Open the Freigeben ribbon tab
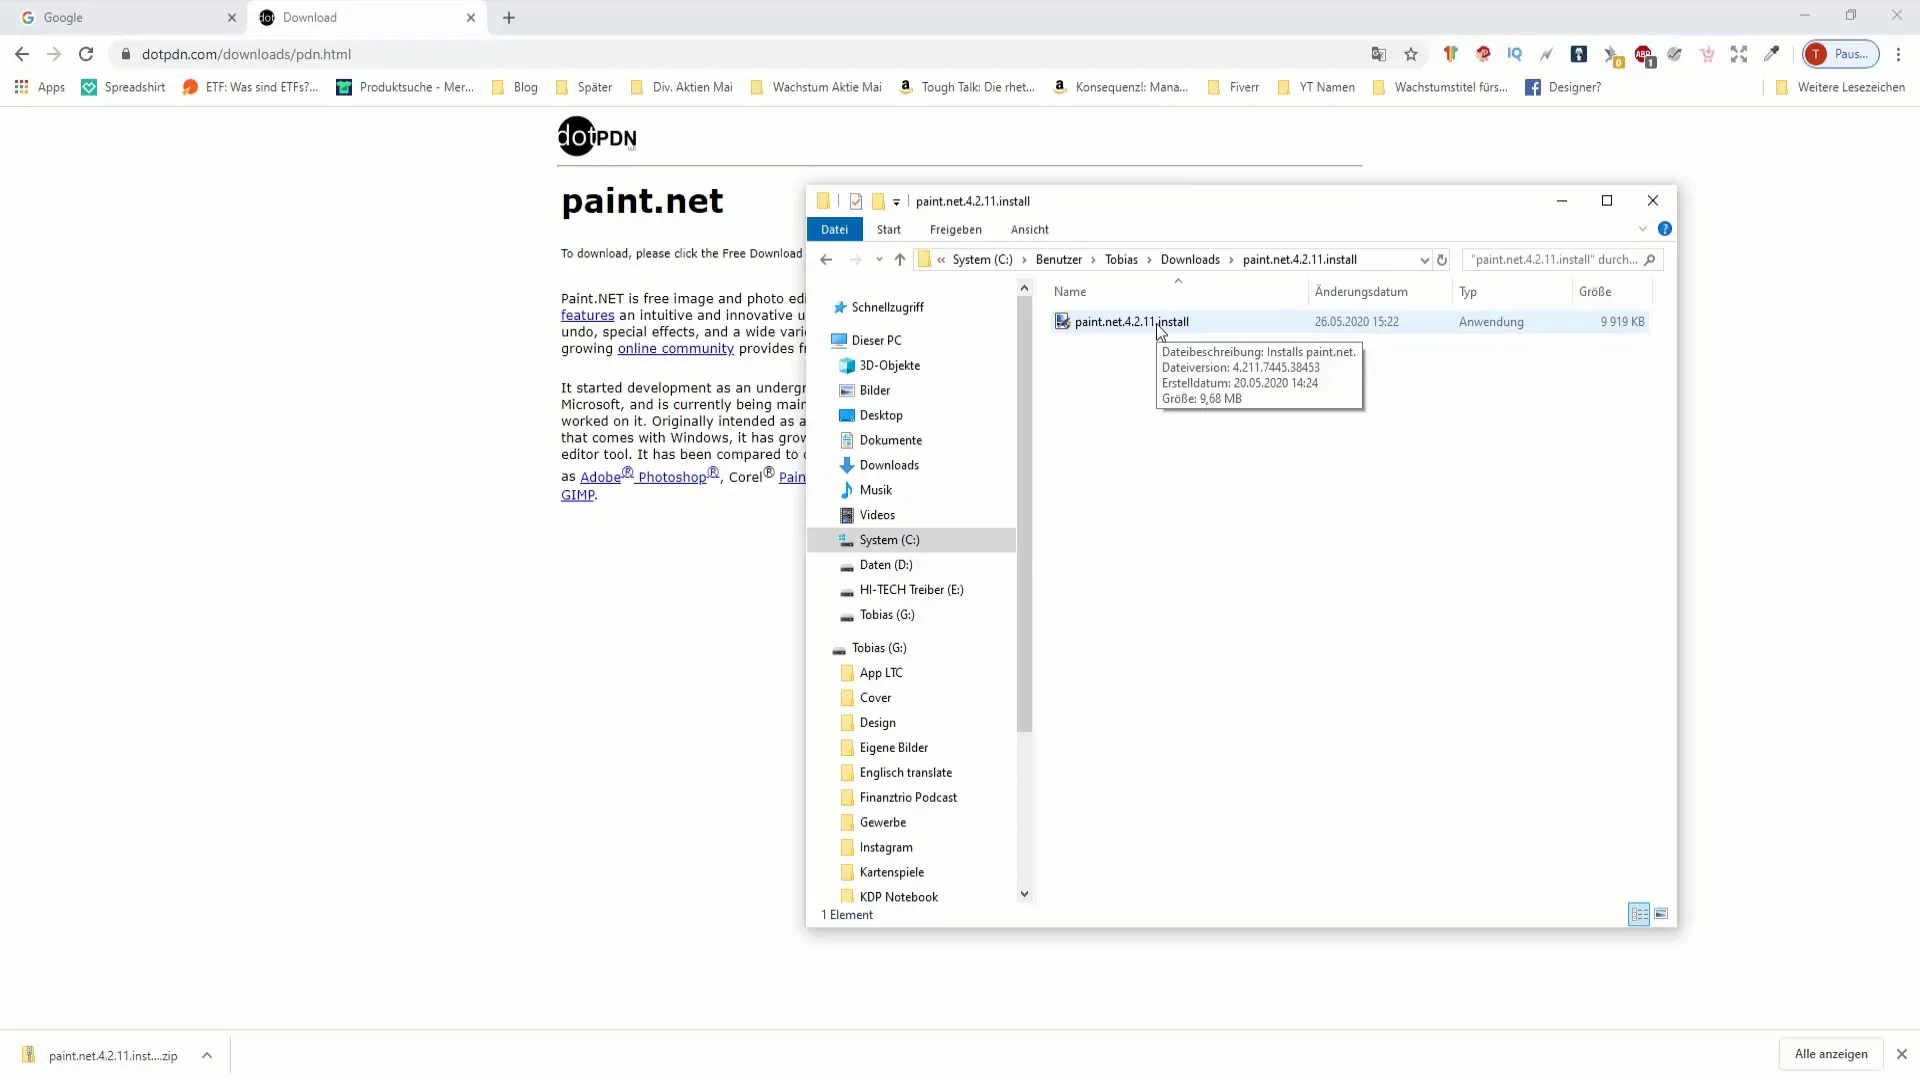Viewport: 1920px width, 1080px height. [956, 230]
